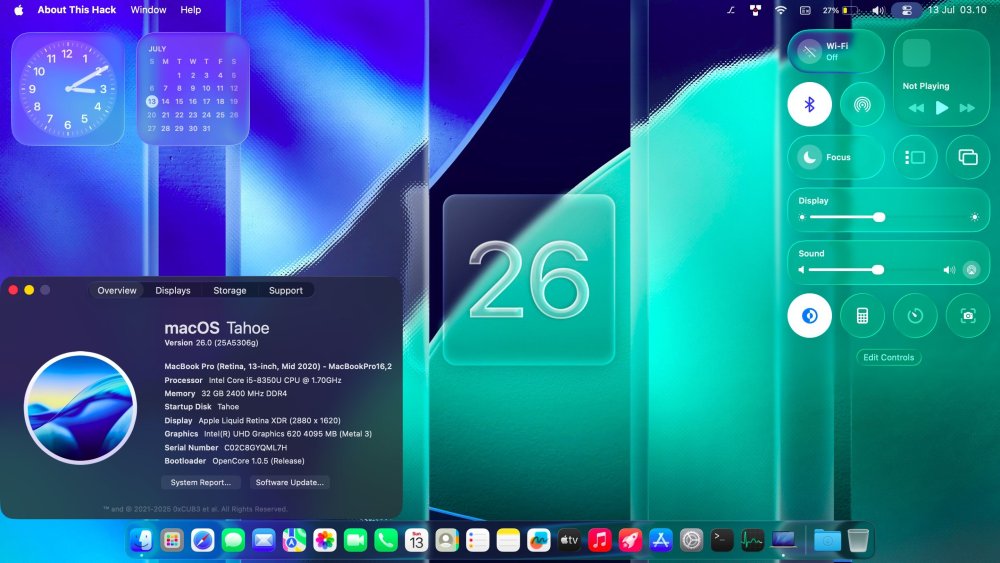This screenshot has height=563, width=1000.
Task: Open the red rocket app in dock
Action: [x=630, y=541]
